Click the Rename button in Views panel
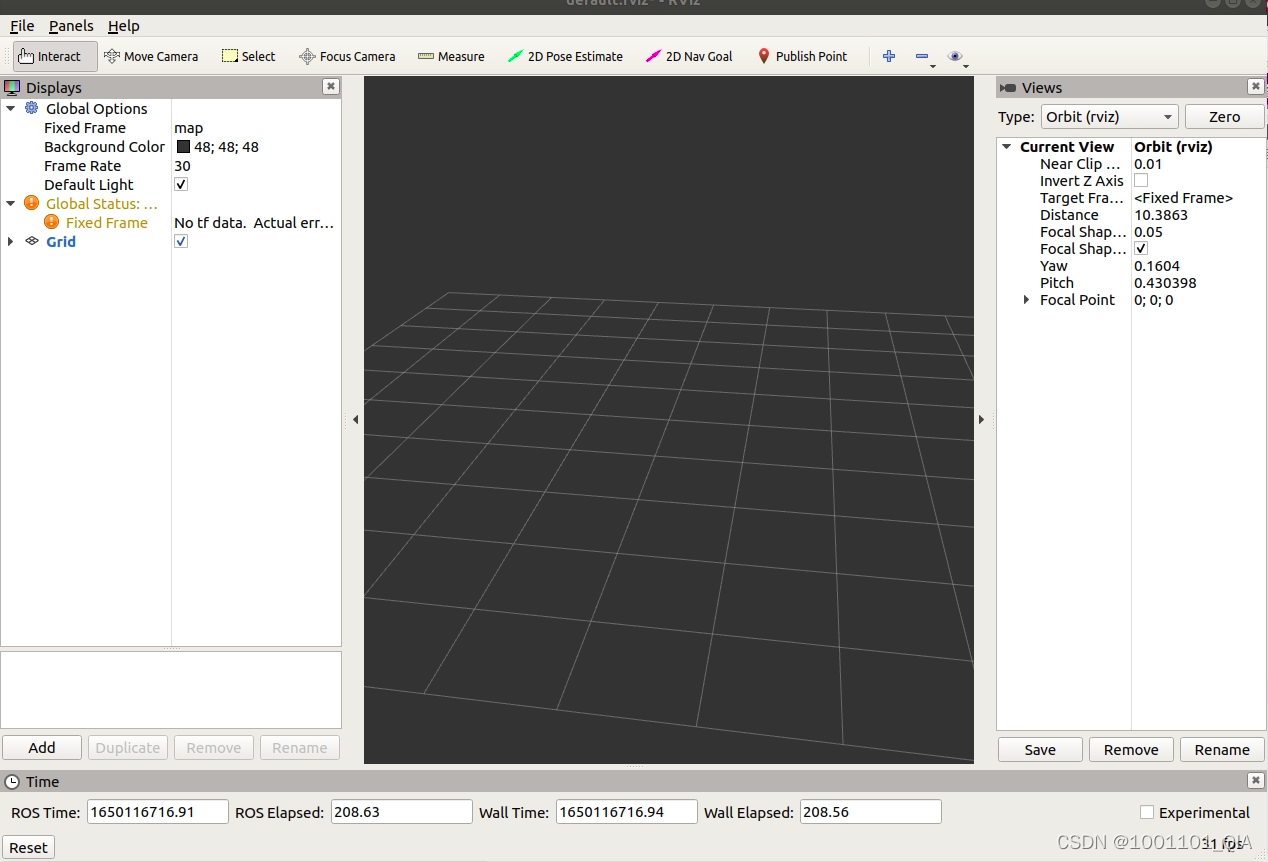 coord(1222,749)
